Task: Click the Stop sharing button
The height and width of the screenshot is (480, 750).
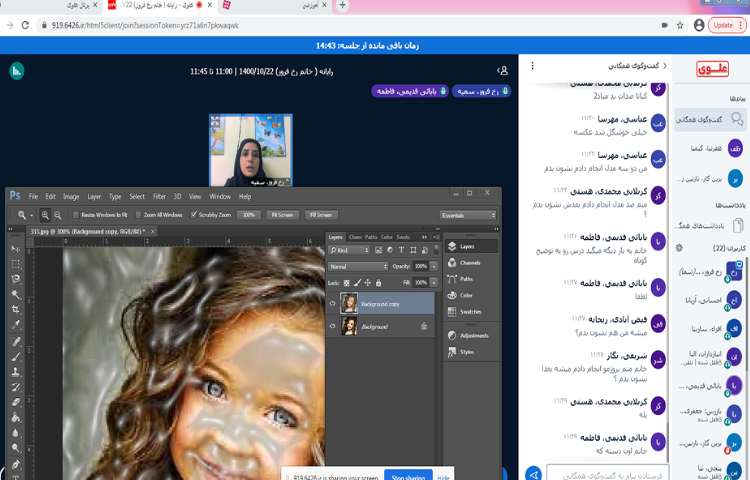Action: [x=408, y=476]
